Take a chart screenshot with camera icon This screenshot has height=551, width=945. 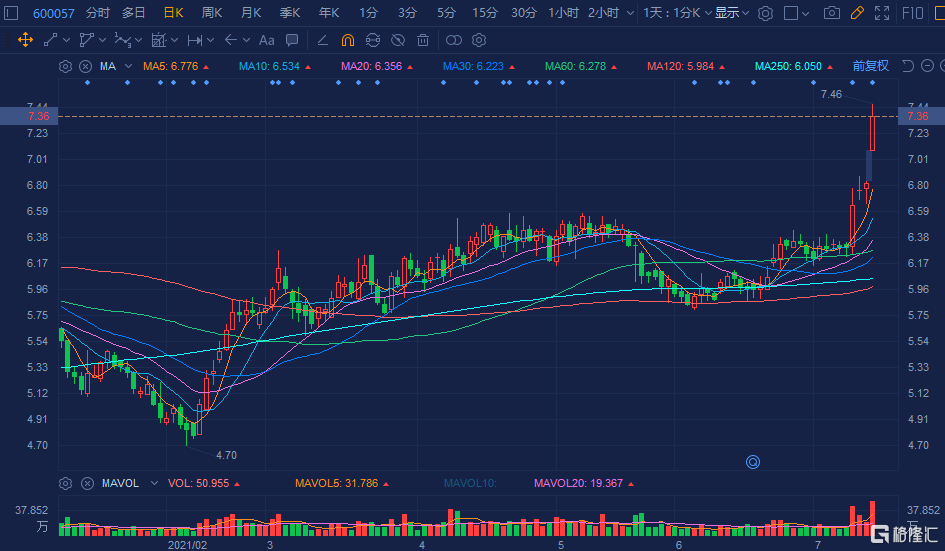coord(831,13)
